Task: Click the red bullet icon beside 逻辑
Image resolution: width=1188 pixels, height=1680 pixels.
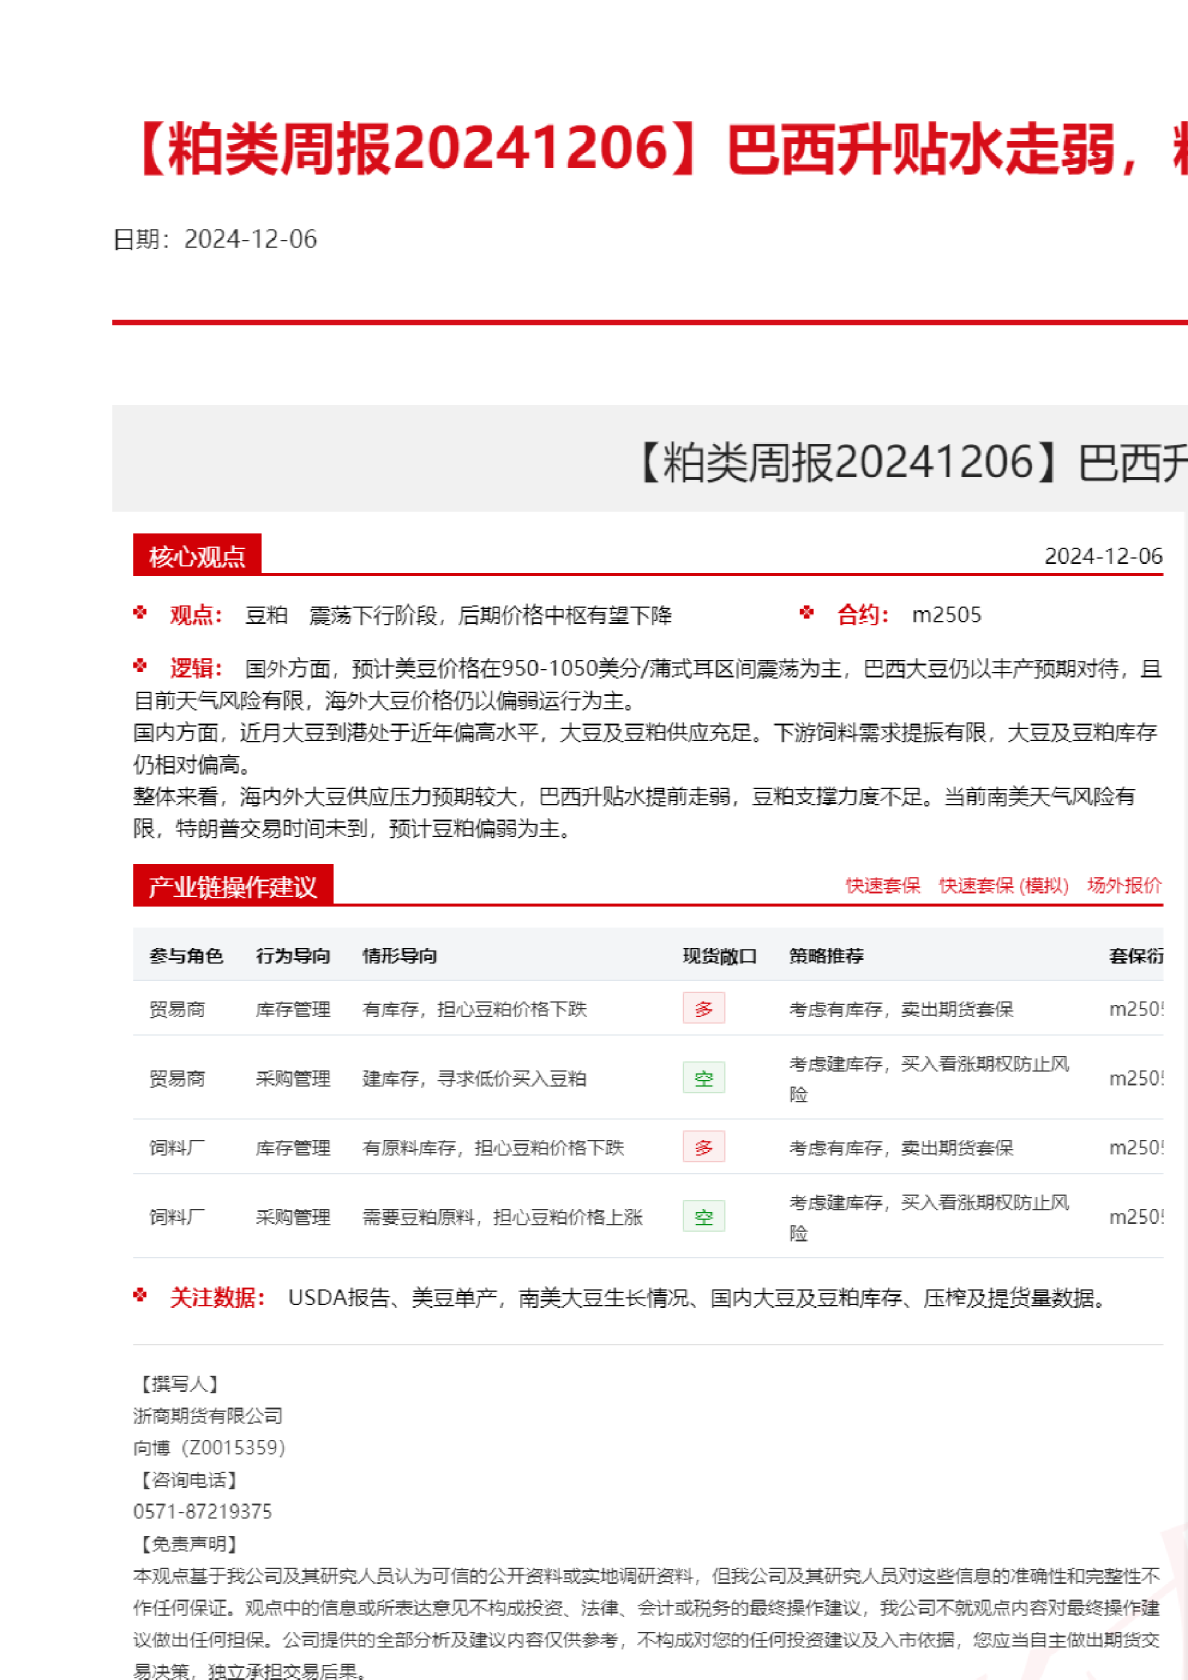Action: coord(140,666)
